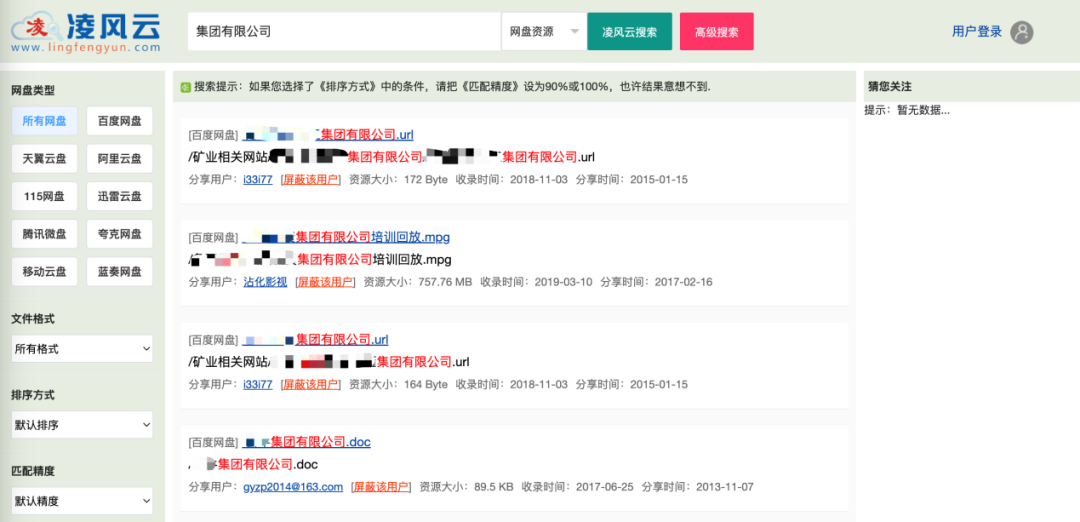Click the 猜您关注 panel heading
The height and width of the screenshot is (522, 1080).
[889, 87]
